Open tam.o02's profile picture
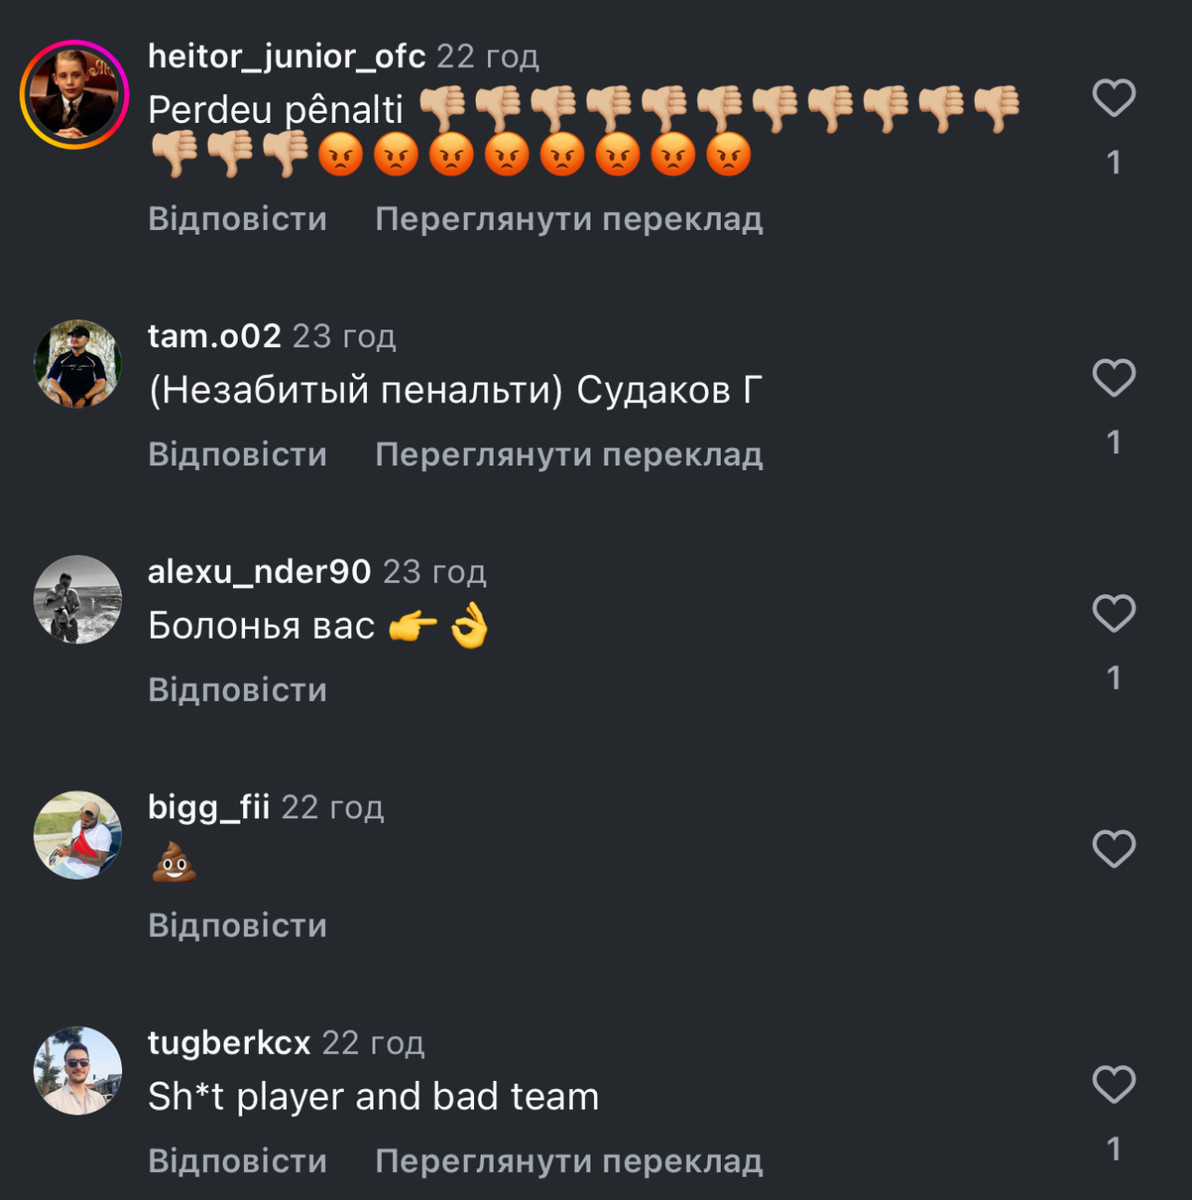The image size is (1192, 1200). click(77, 363)
